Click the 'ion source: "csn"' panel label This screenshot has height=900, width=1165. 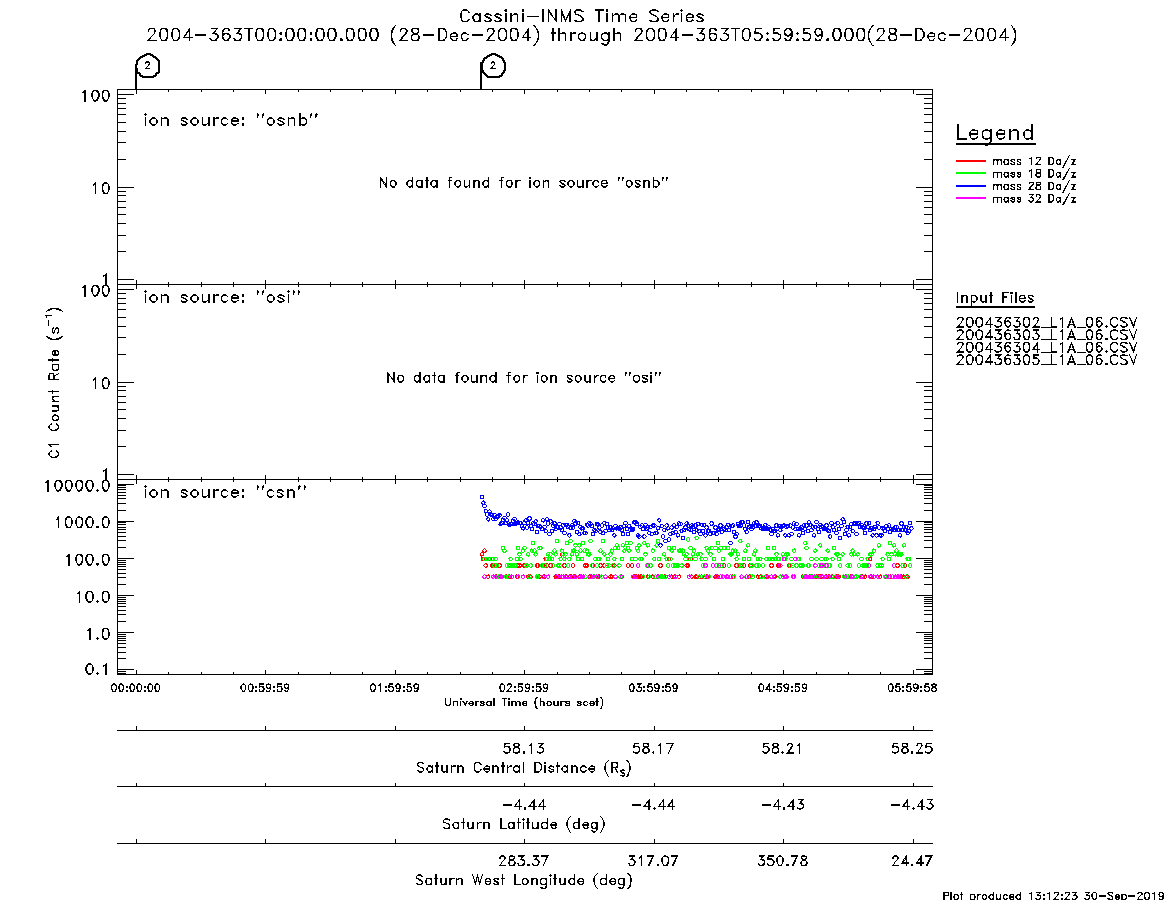tap(225, 492)
